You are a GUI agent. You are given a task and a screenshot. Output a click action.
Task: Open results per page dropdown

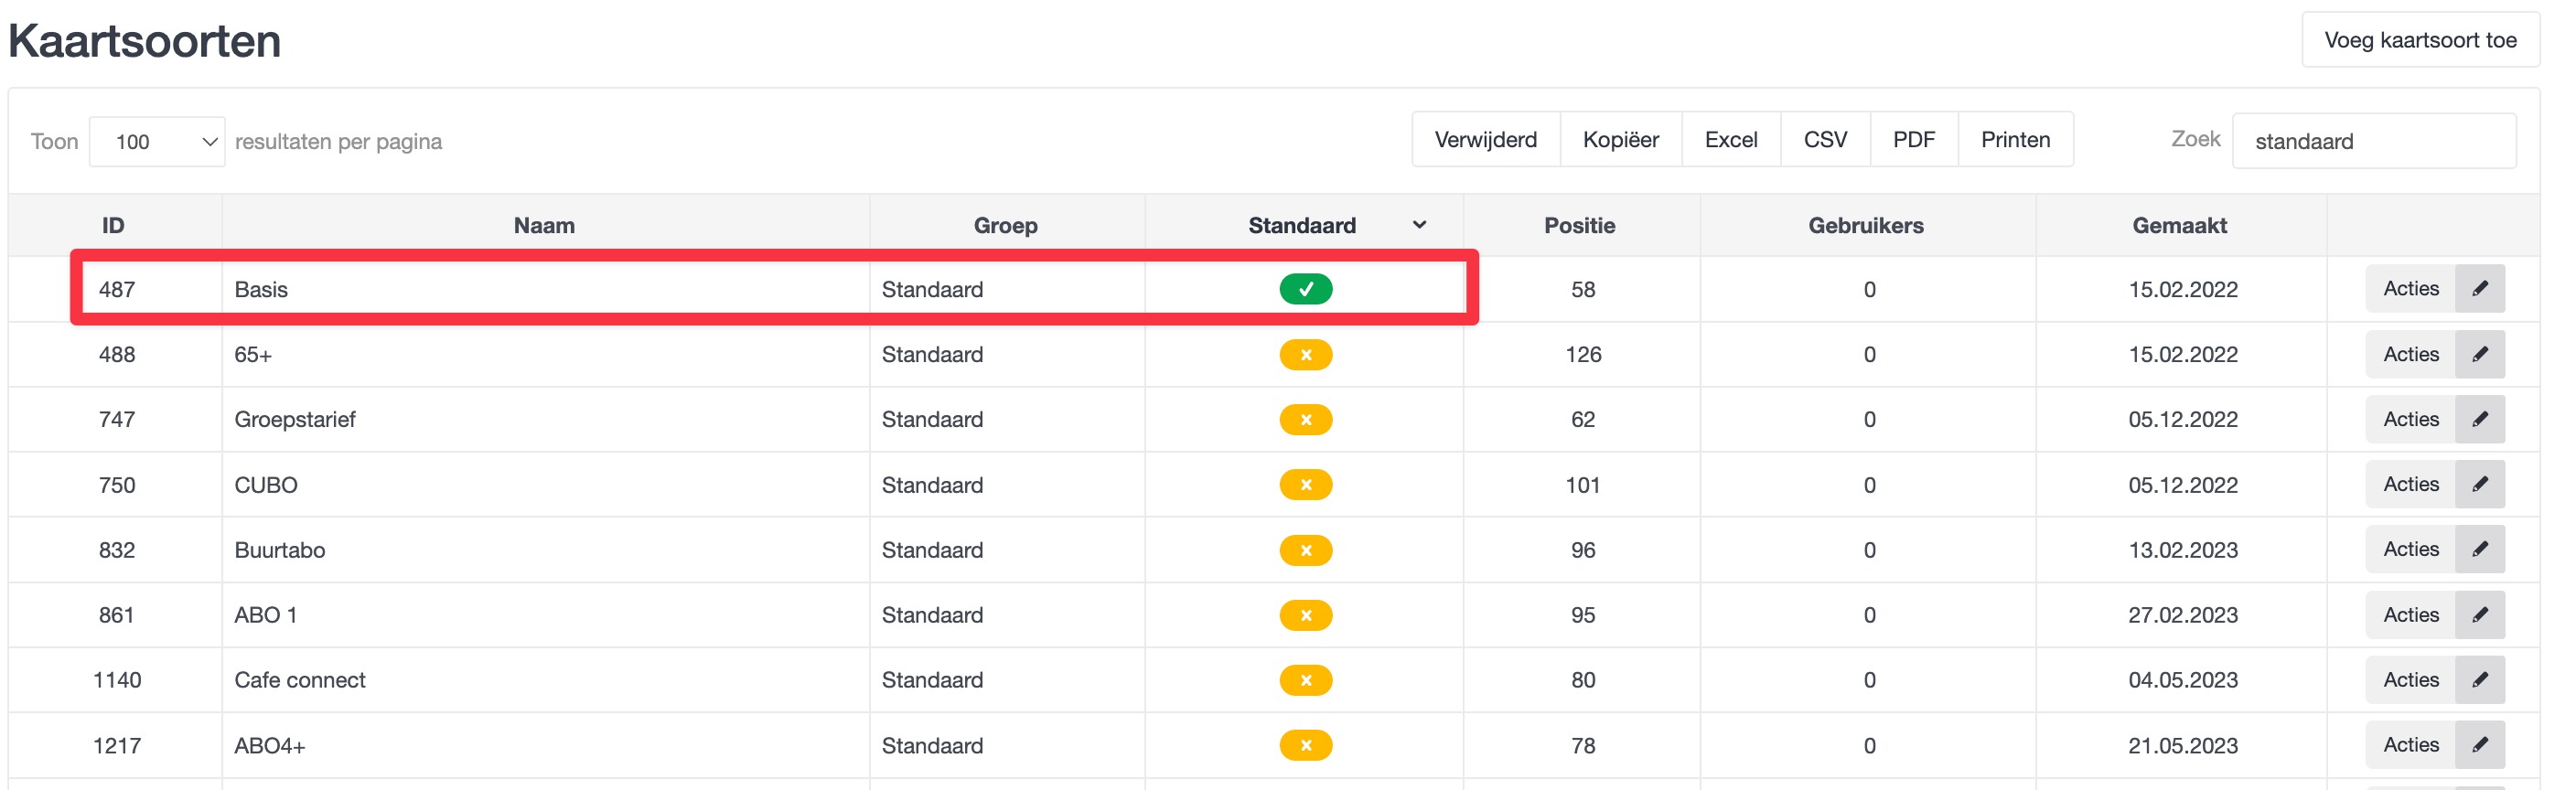[157, 141]
